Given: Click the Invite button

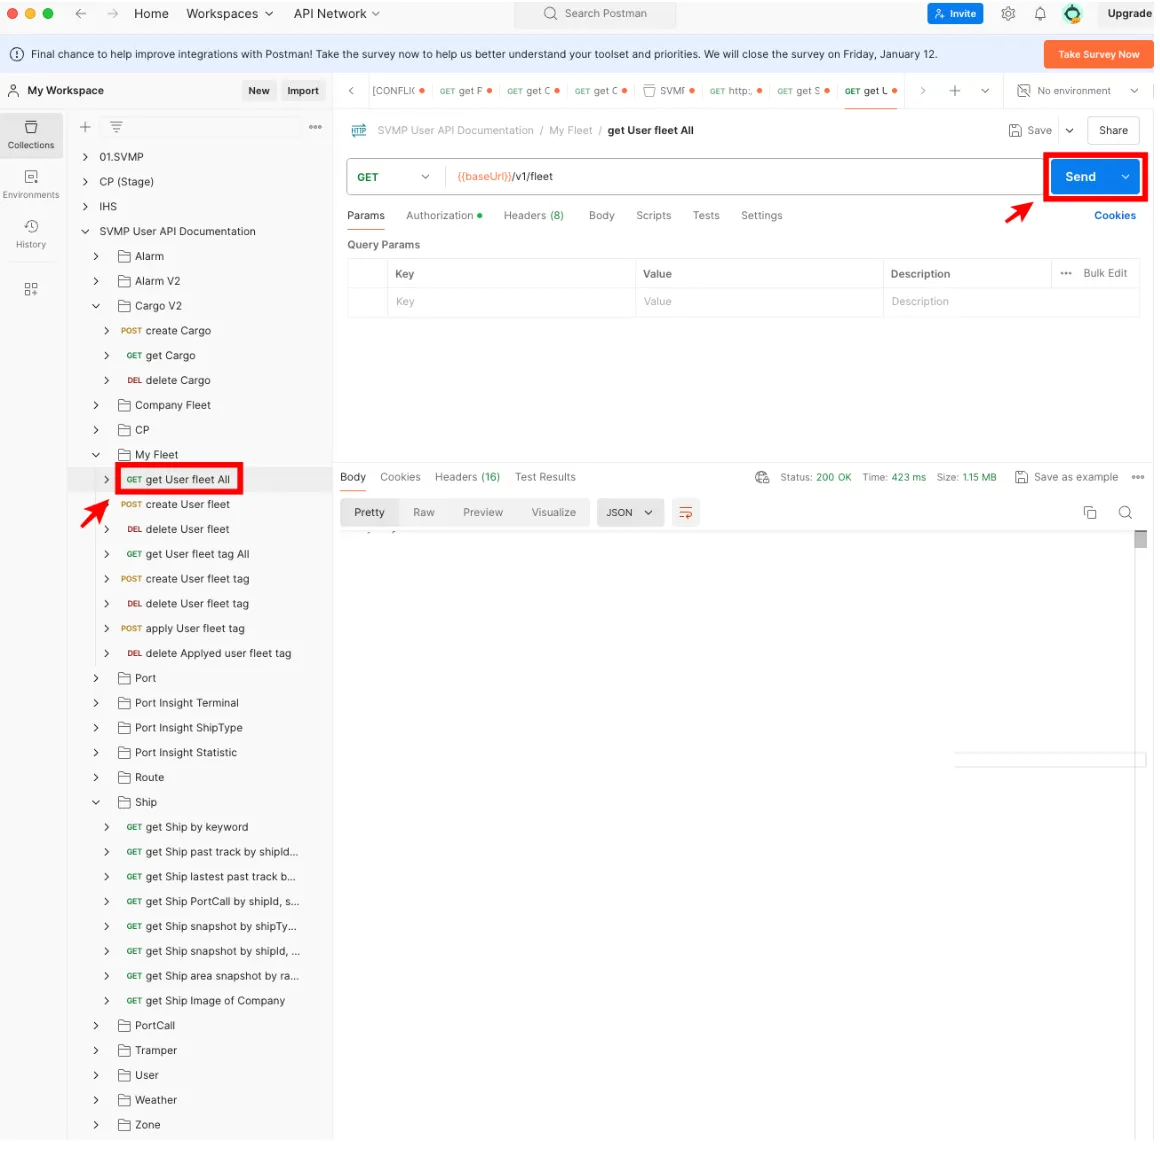Looking at the screenshot, I should [x=957, y=14].
